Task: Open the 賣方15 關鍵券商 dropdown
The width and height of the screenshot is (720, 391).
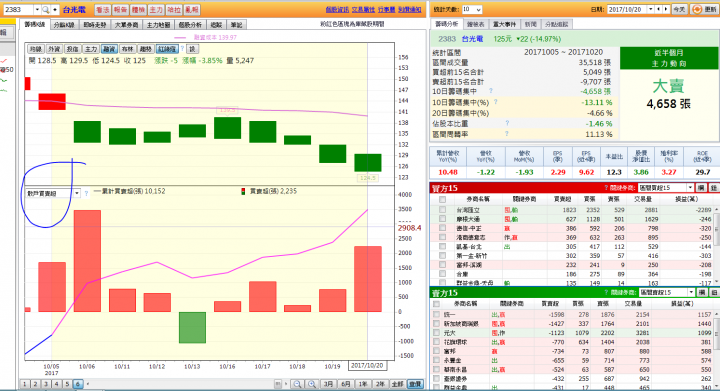Action: tap(690, 292)
